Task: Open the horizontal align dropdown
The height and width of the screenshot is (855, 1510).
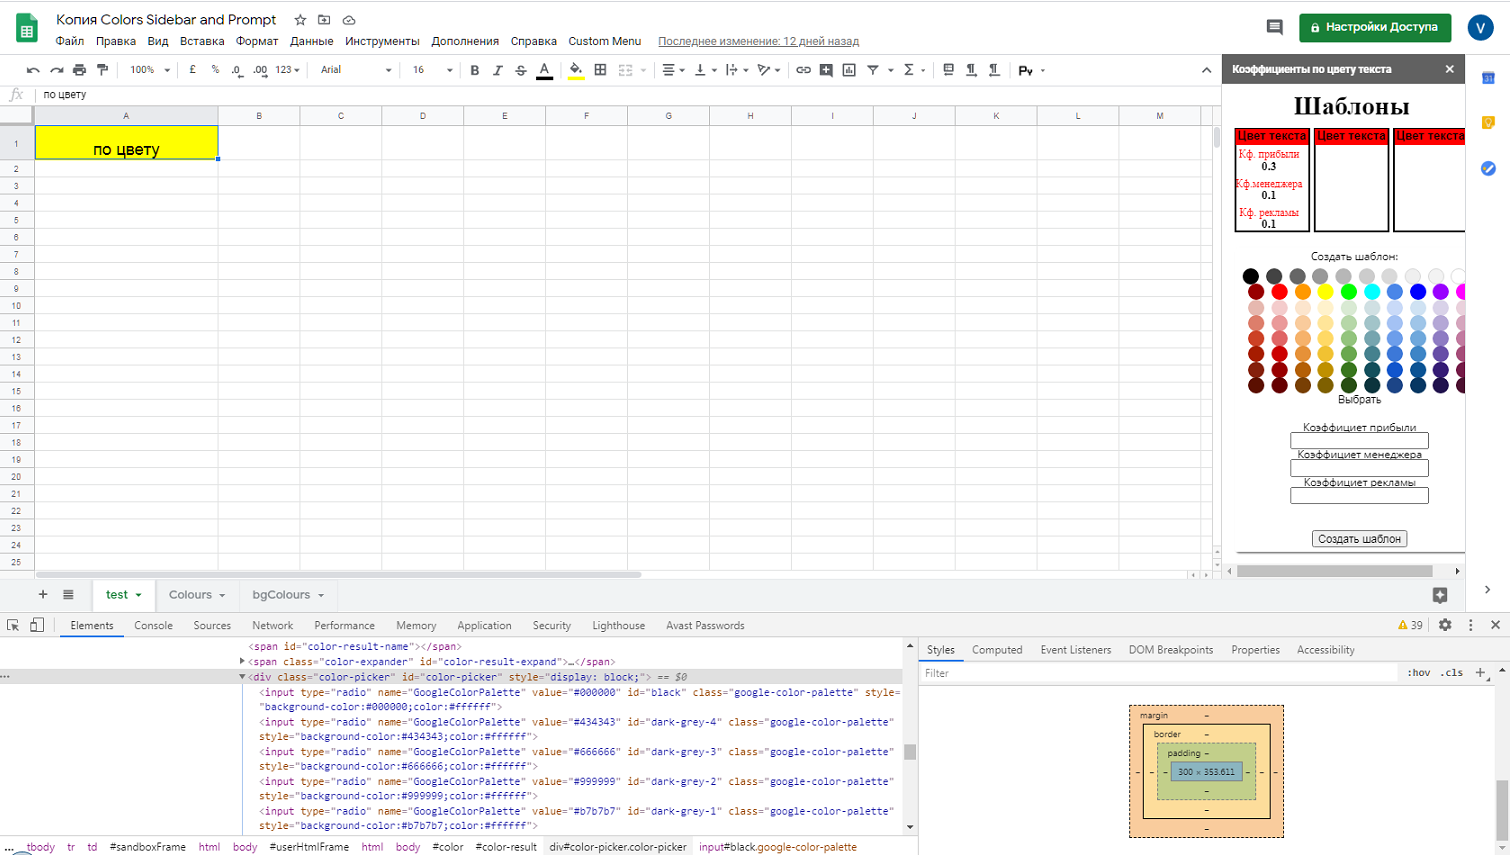Action: tap(673, 70)
